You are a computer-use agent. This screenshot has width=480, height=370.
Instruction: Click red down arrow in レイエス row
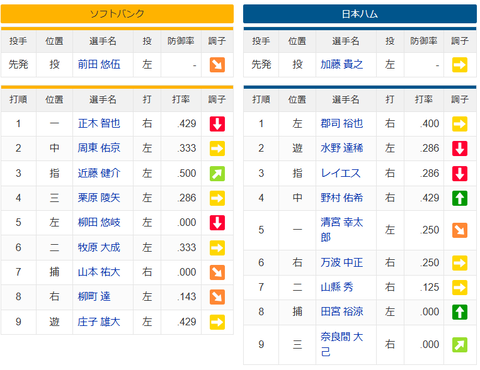(x=460, y=173)
